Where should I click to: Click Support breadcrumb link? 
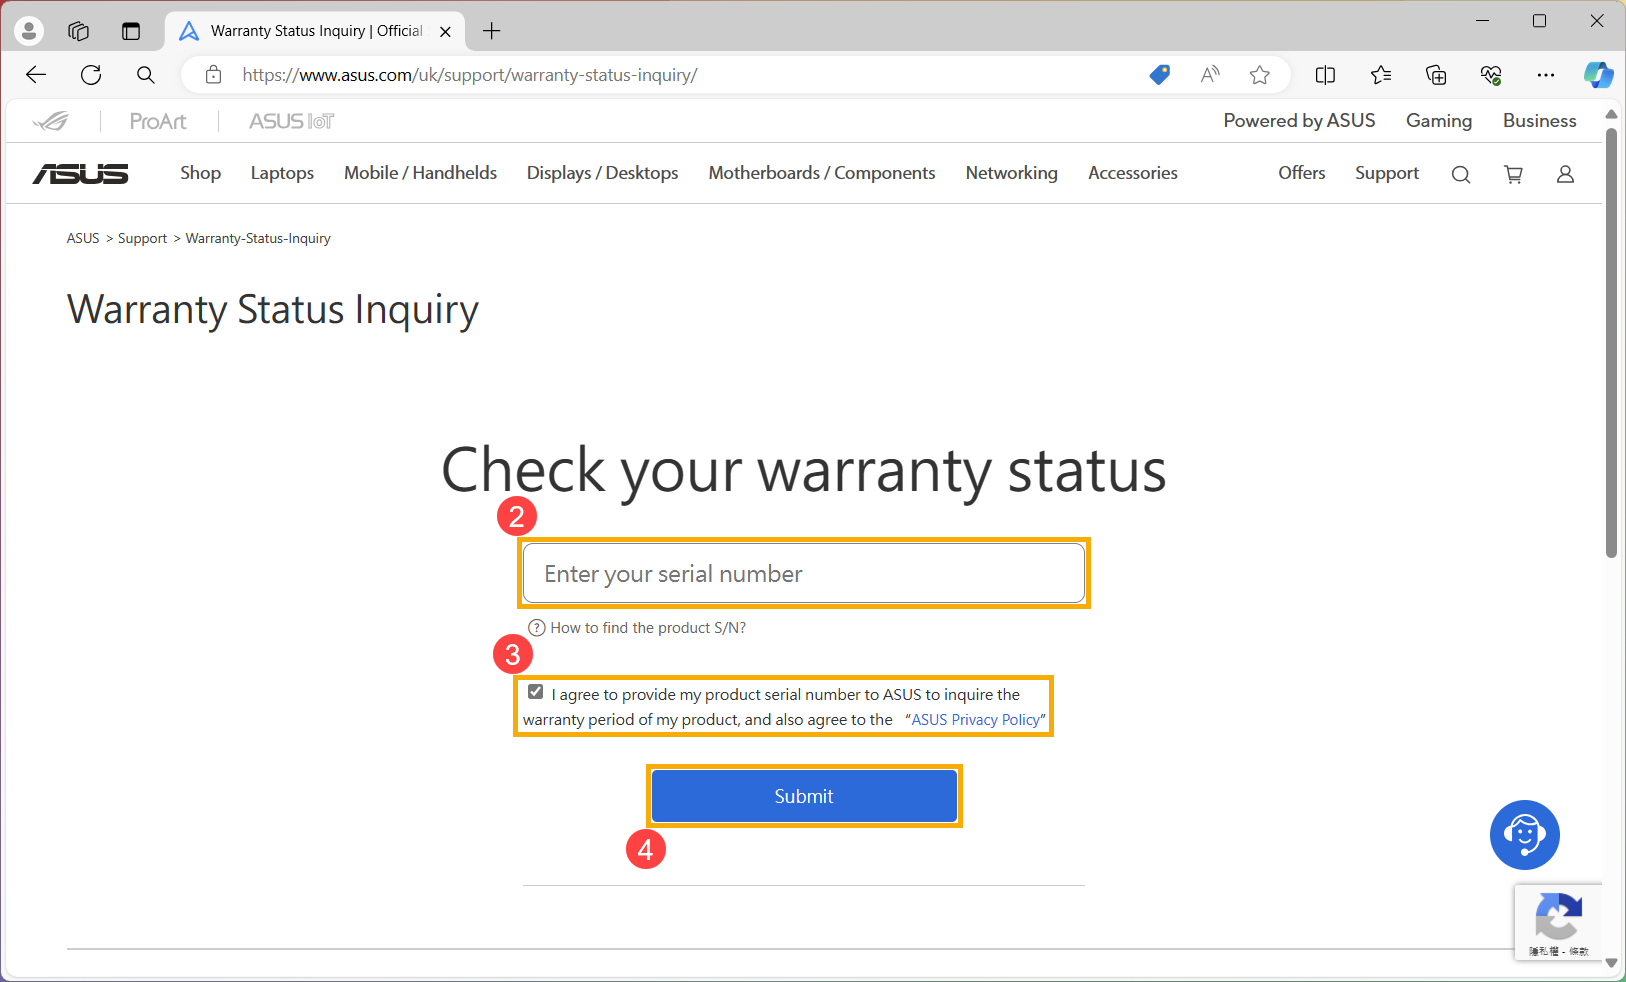142,238
